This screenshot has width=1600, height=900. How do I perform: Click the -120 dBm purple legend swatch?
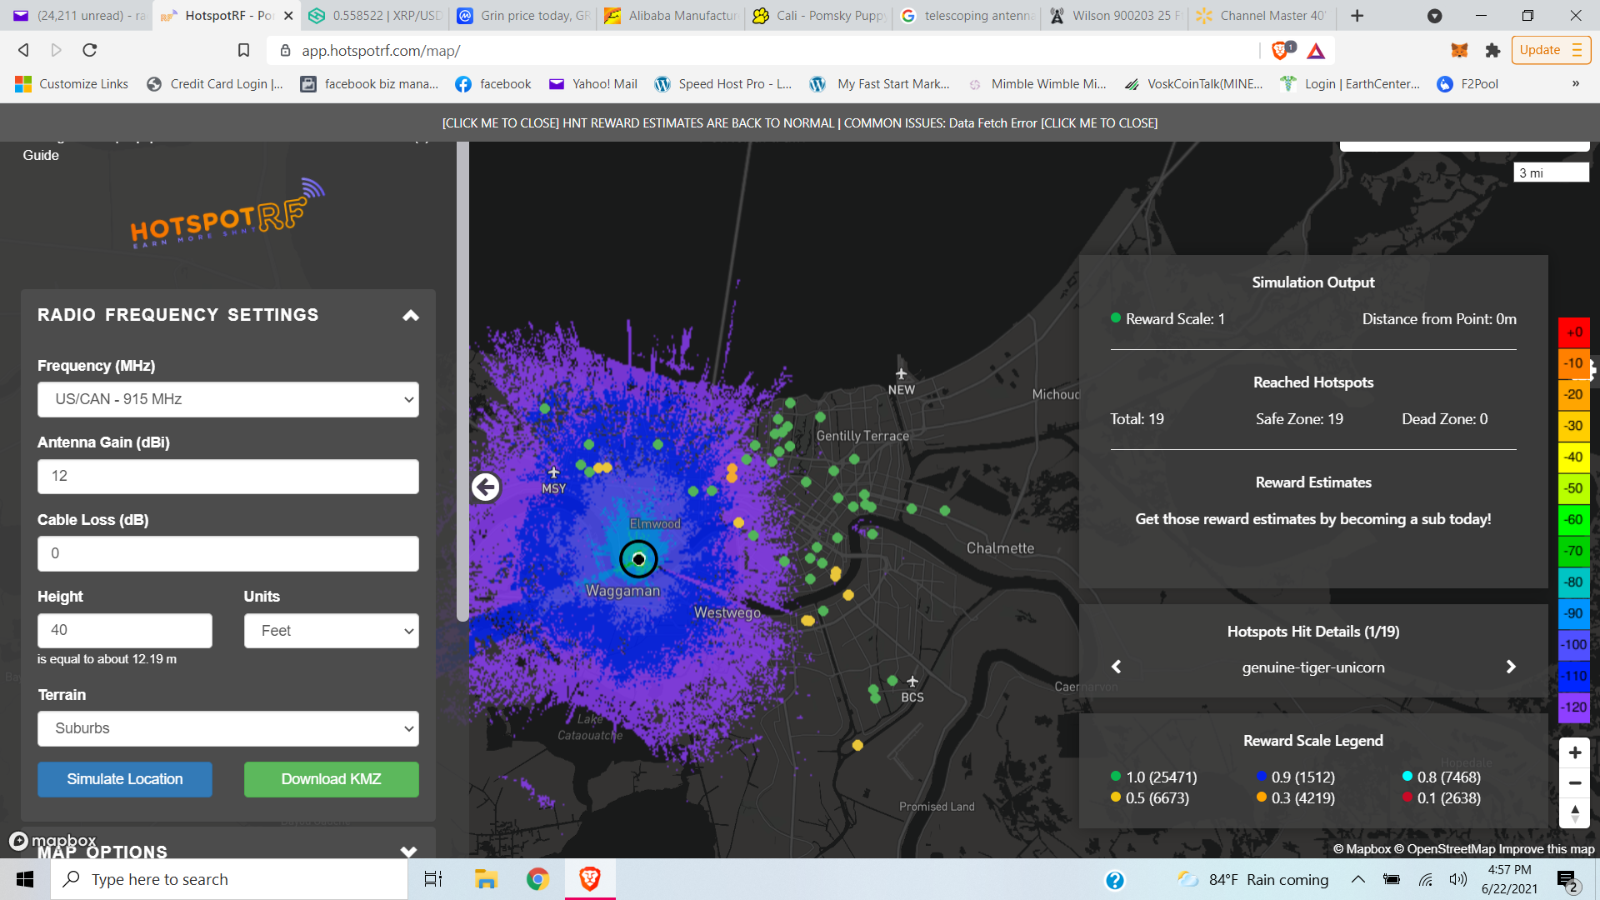pyautogui.click(x=1574, y=707)
